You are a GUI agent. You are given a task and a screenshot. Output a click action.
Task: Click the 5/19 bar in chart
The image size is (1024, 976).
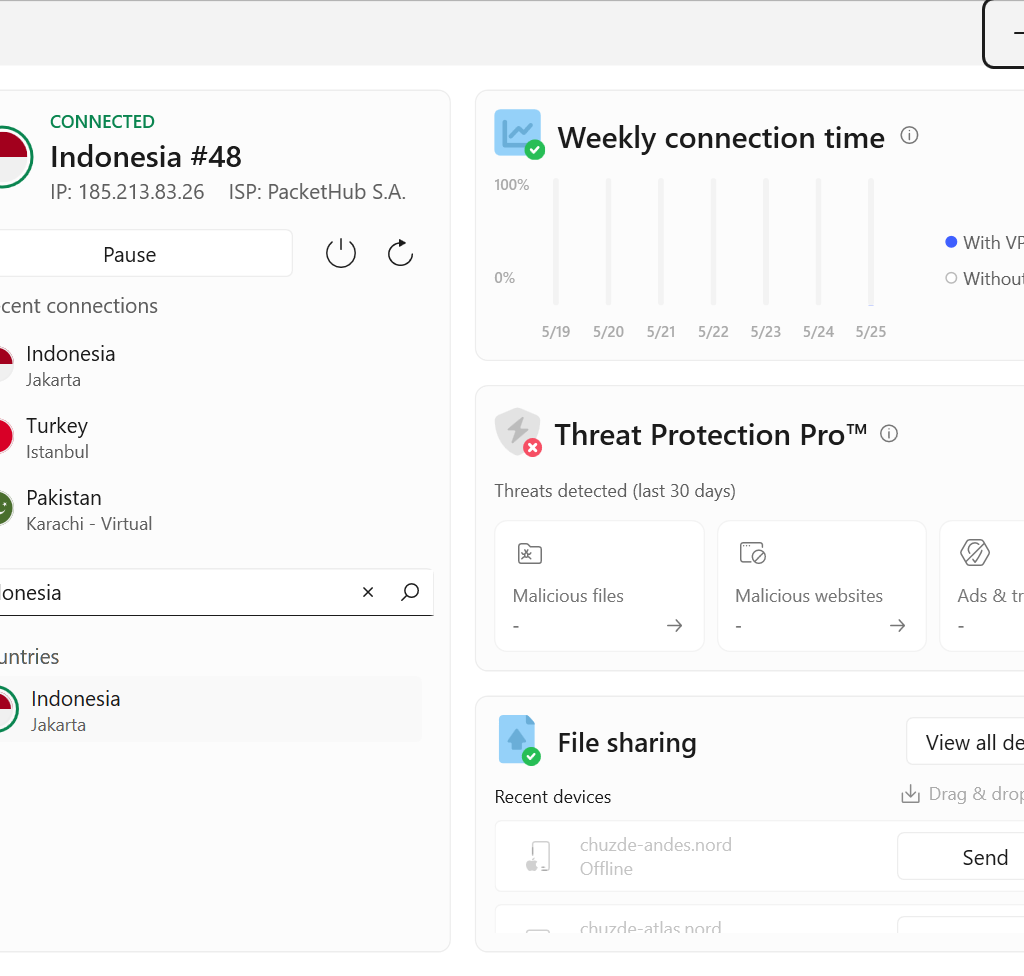[556, 242]
